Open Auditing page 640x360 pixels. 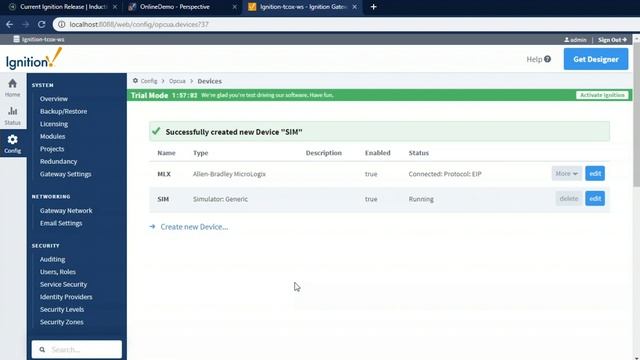(52, 259)
